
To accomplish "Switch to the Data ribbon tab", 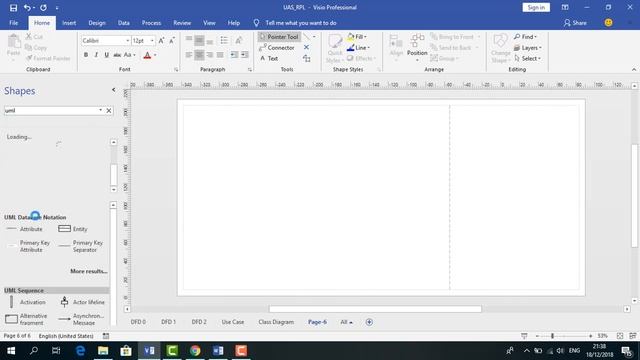I will pyautogui.click(x=124, y=23).
